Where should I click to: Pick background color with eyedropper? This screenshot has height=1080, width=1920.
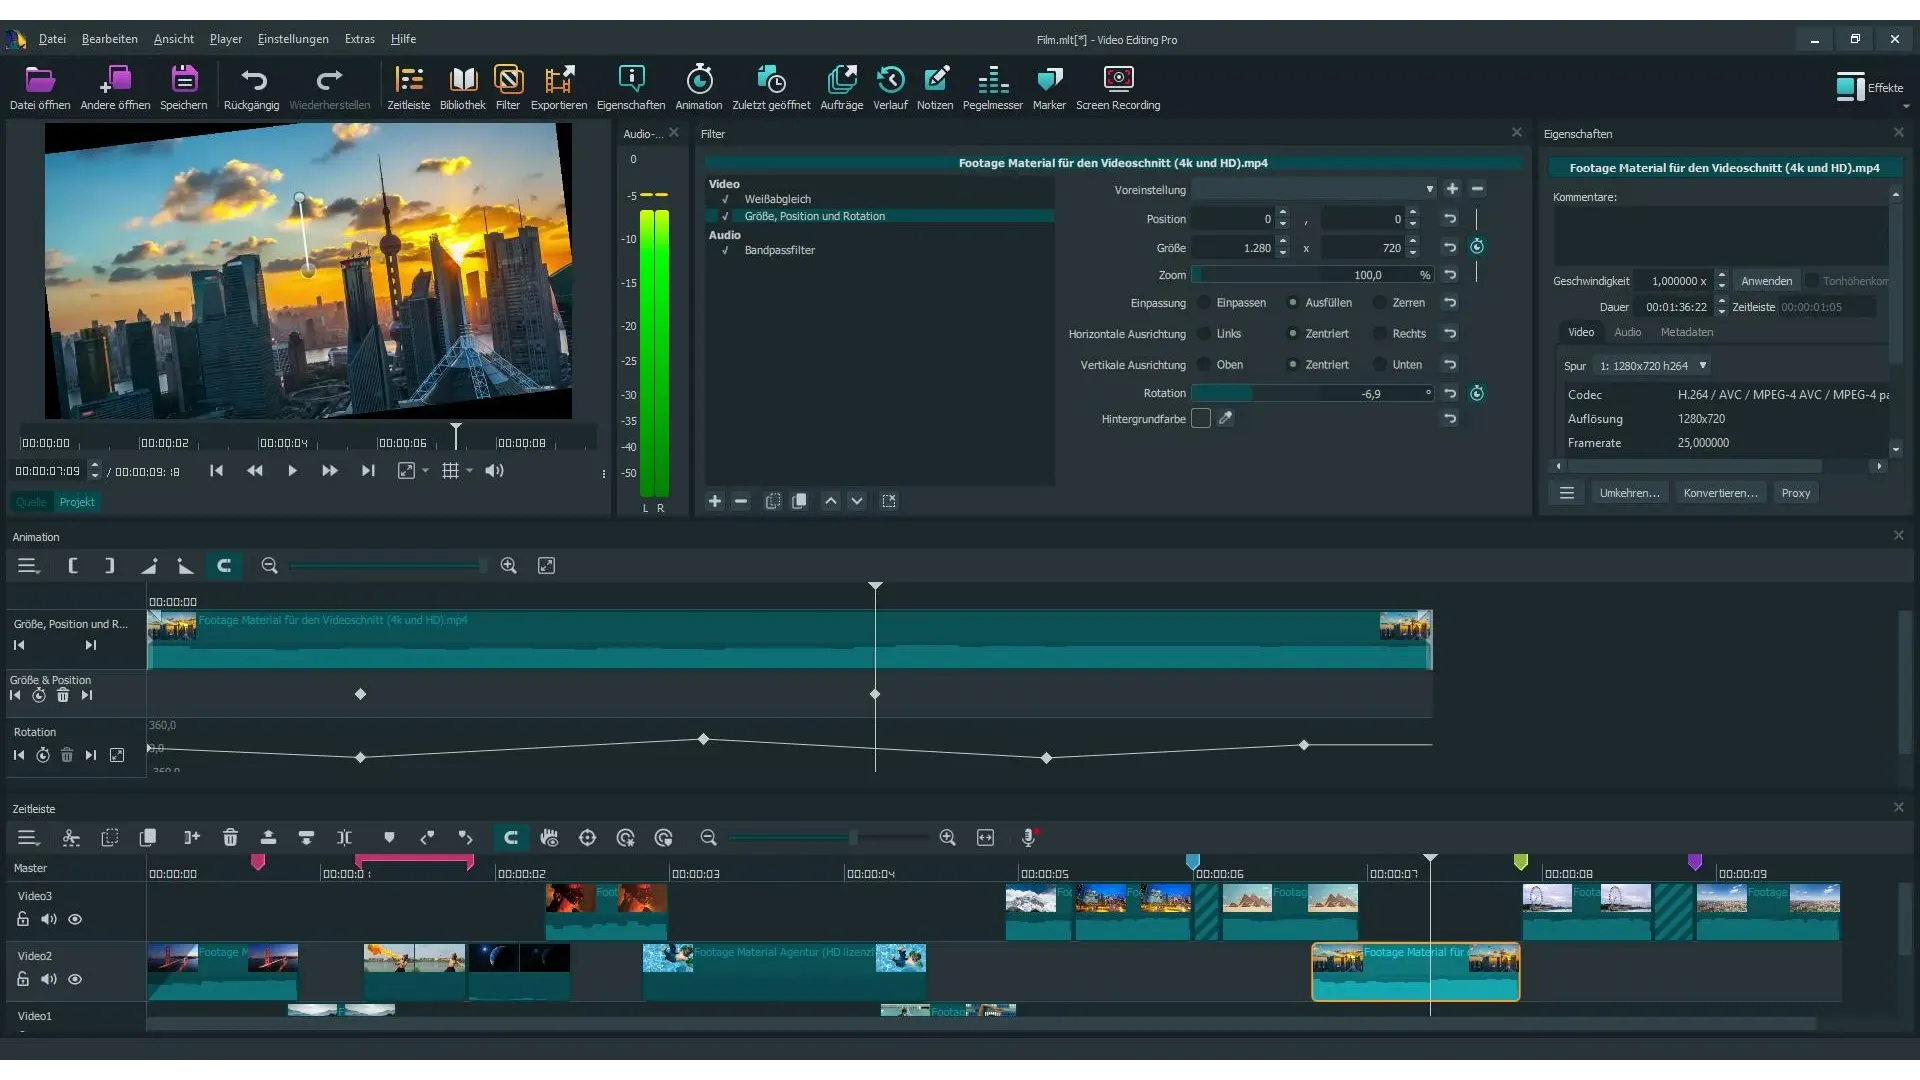pos(1225,419)
